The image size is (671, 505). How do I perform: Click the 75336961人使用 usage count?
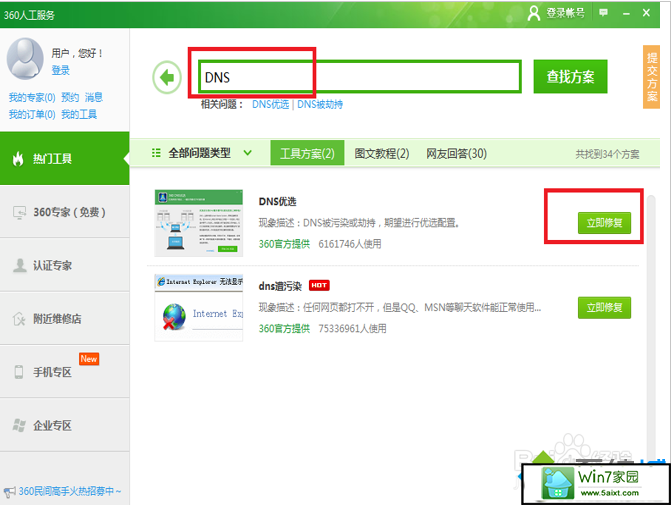click(352, 329)
